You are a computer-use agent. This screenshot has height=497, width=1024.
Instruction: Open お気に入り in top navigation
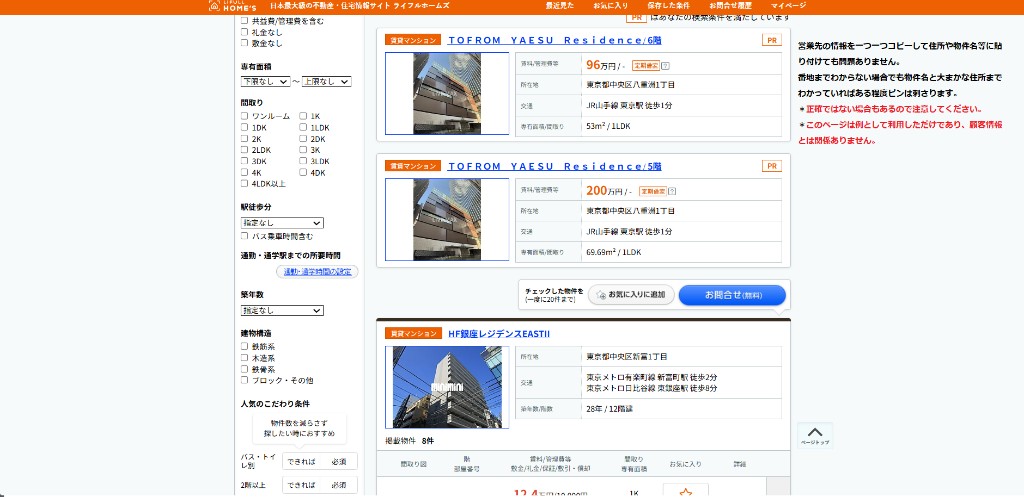611,6
